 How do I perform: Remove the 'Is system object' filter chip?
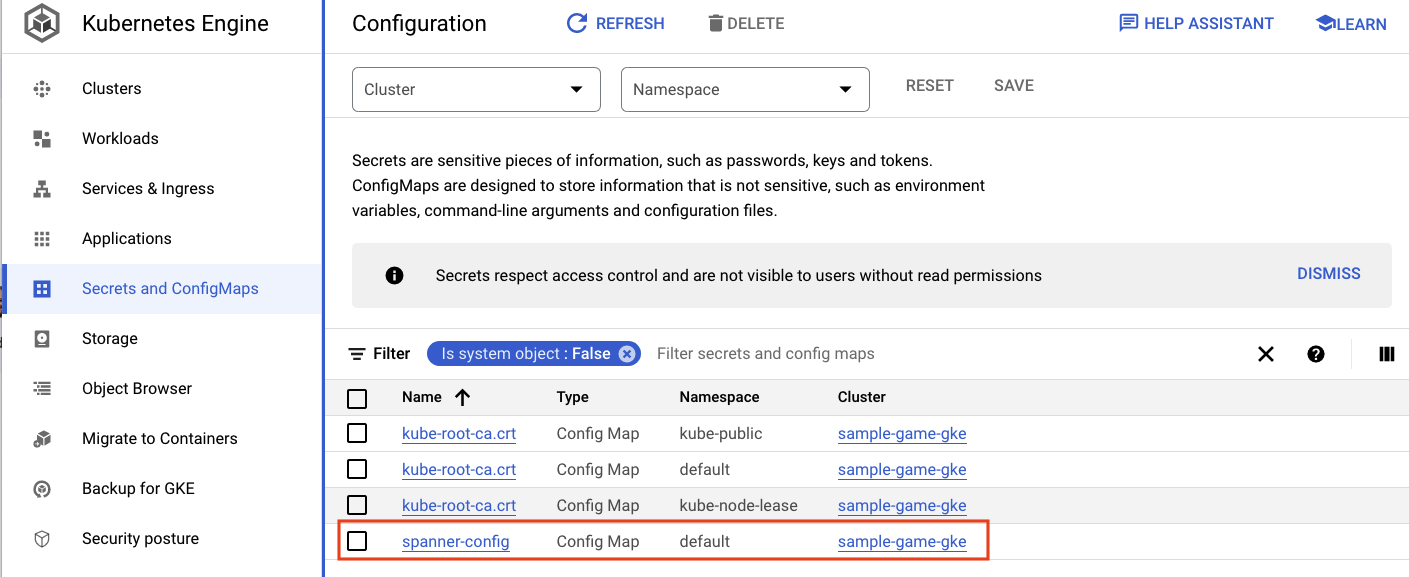(626, 354)
